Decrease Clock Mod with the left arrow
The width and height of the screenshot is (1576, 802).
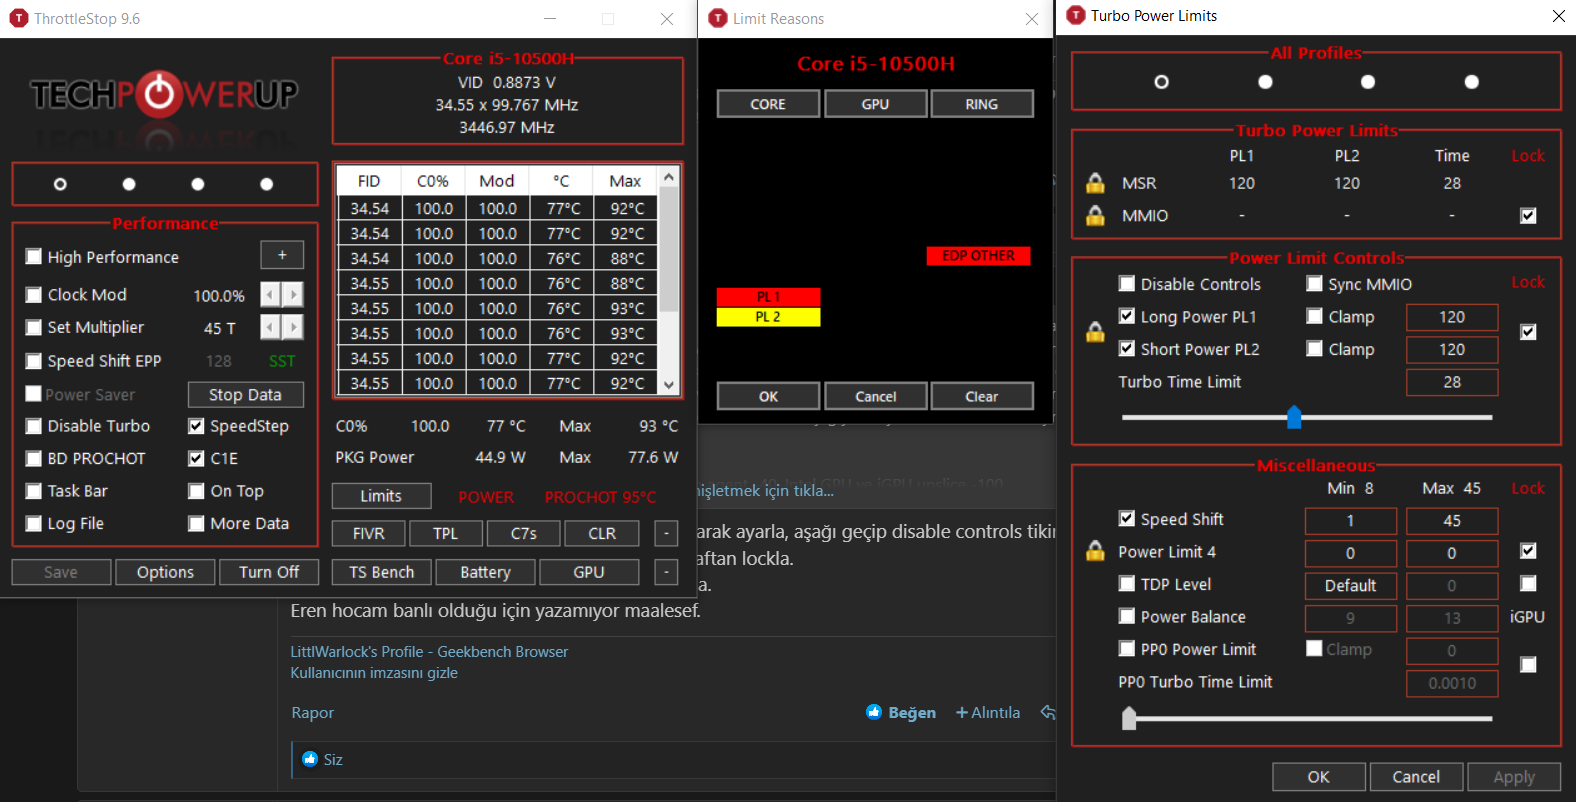pyautogui.click(x=270, y=295)
